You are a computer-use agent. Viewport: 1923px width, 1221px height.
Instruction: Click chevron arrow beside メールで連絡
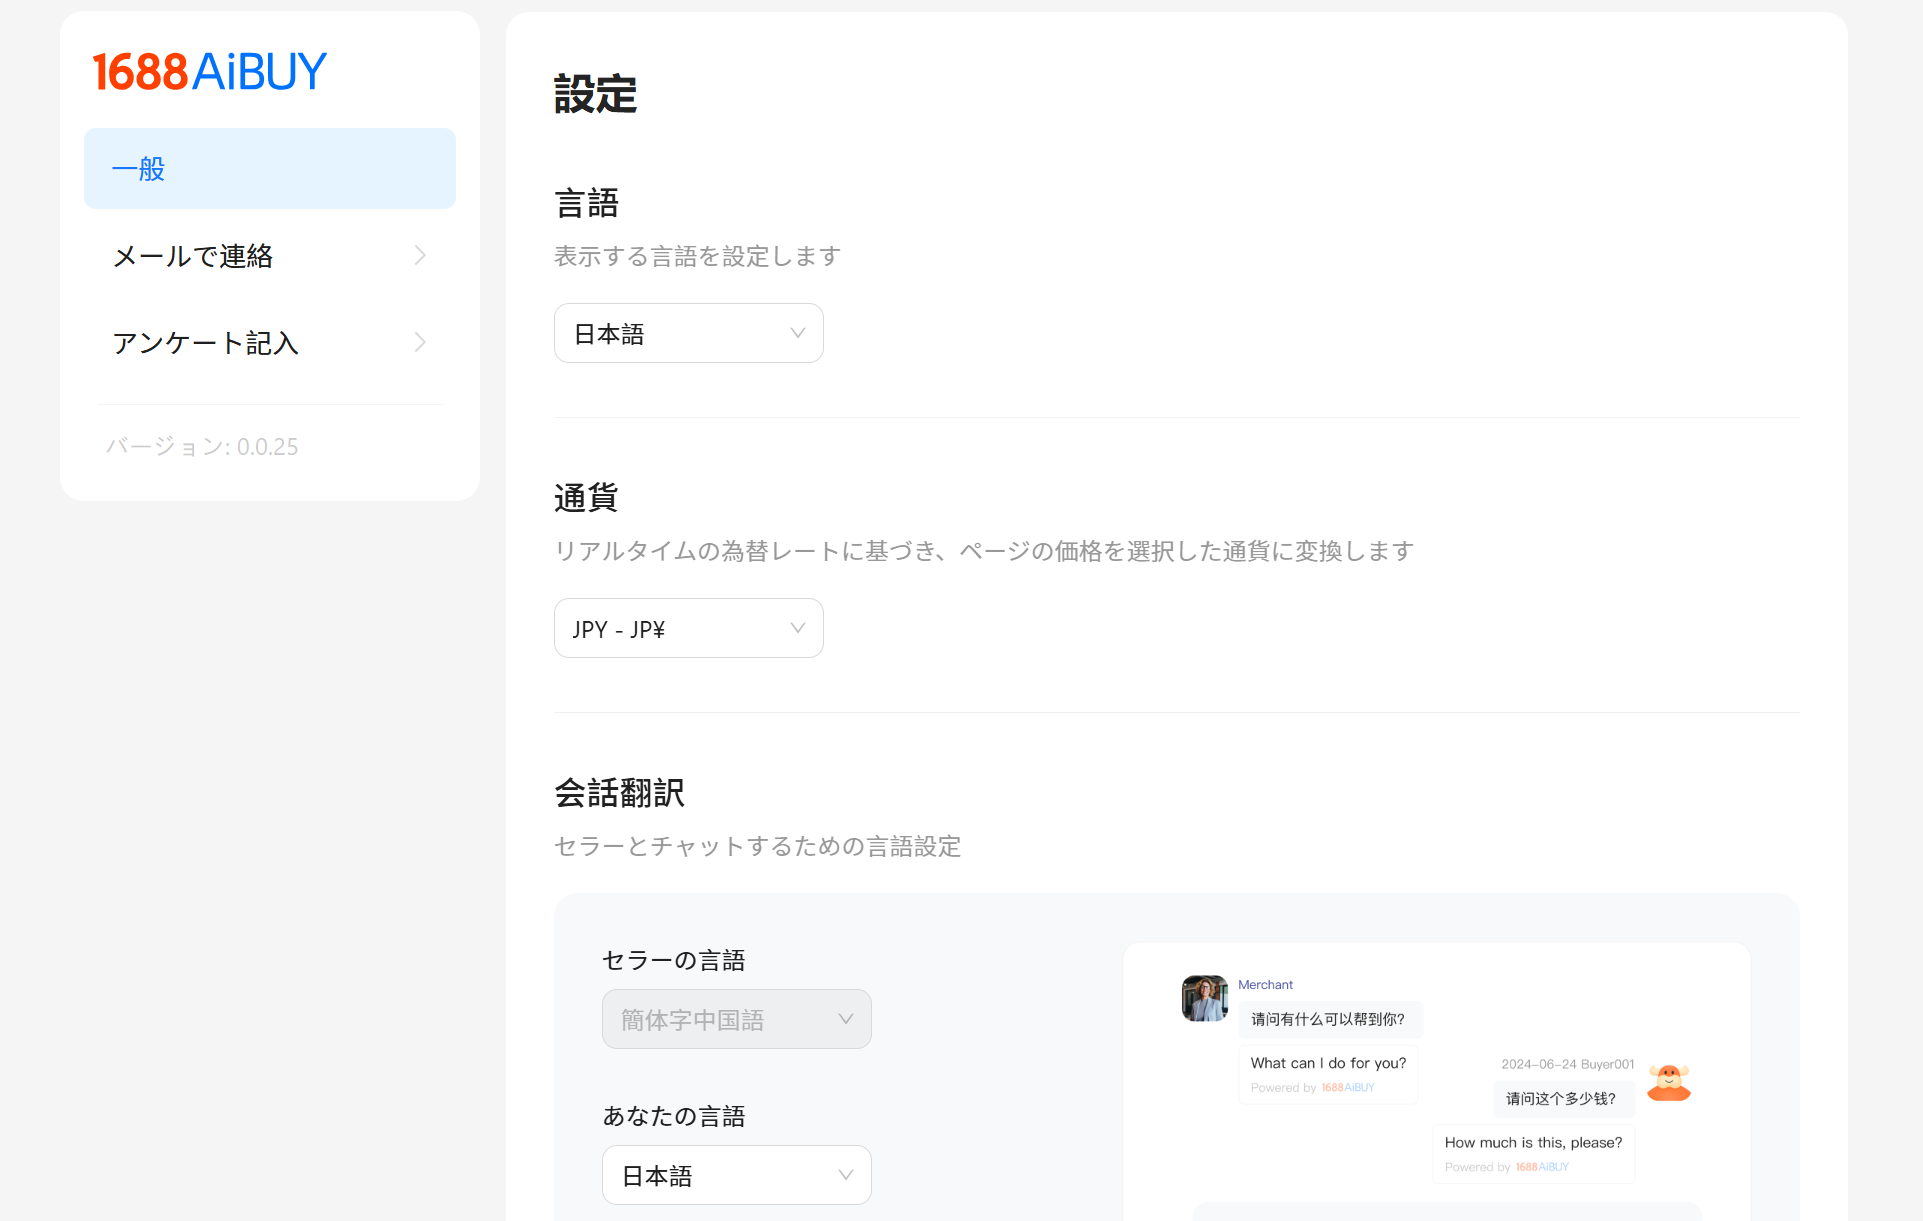420,256
